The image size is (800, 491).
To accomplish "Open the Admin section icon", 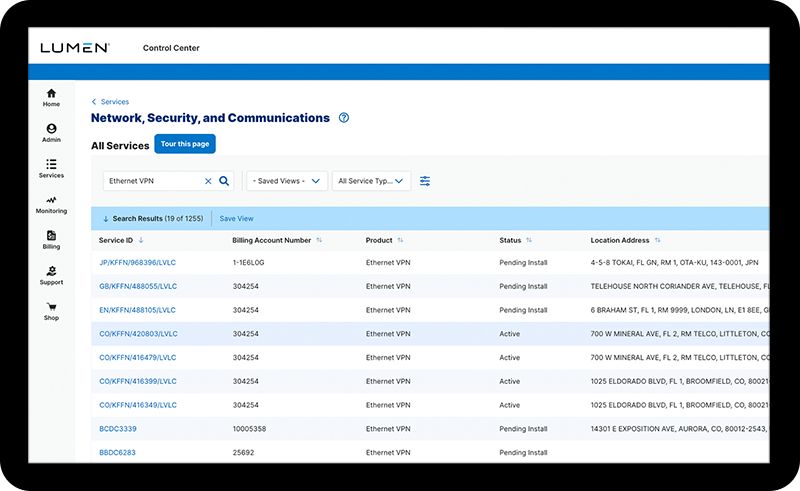I will 51,129.
